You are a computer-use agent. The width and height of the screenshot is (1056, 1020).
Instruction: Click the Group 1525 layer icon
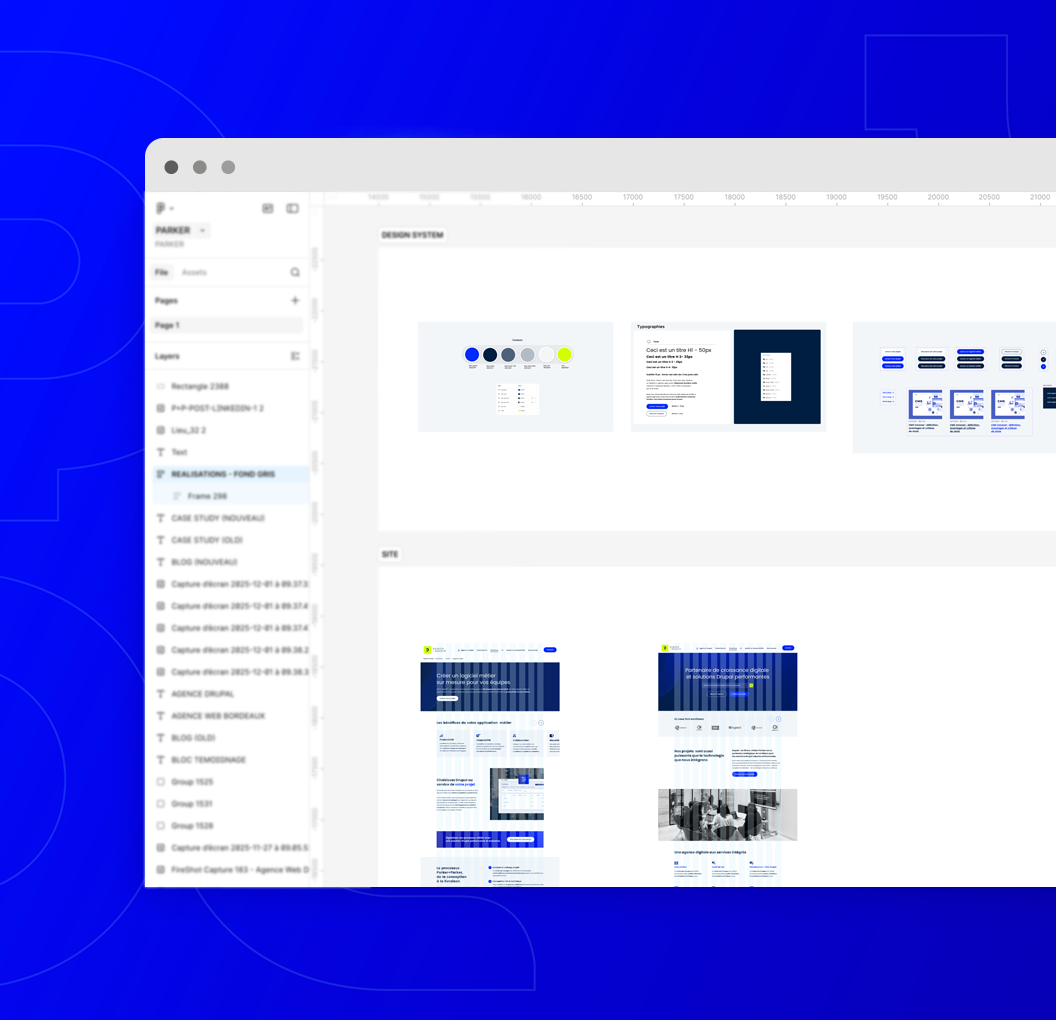[x=161, y=782]
